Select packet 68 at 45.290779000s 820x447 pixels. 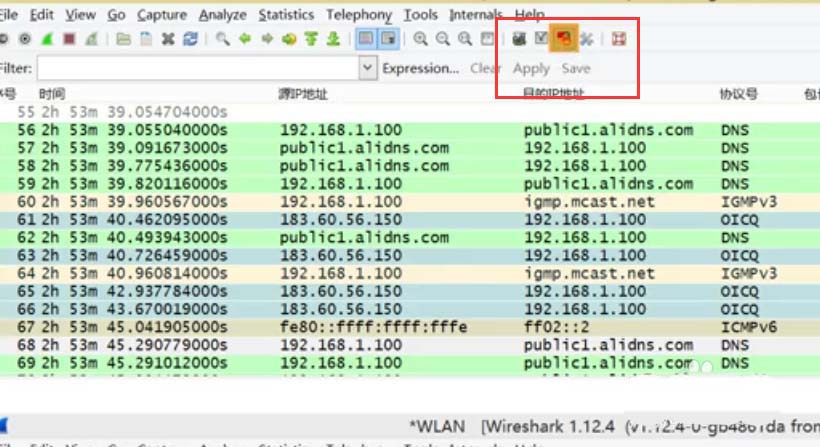coord(410,345)
